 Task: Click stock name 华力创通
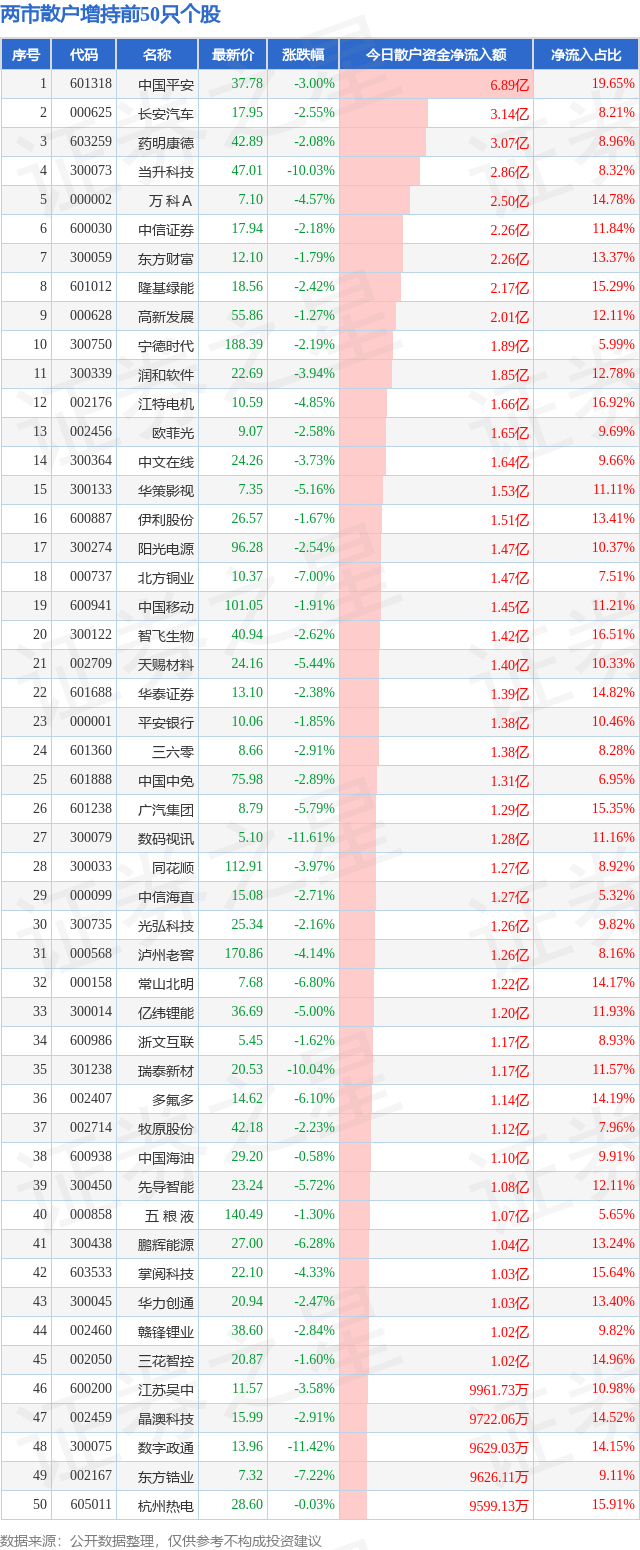coord(166,1303)
